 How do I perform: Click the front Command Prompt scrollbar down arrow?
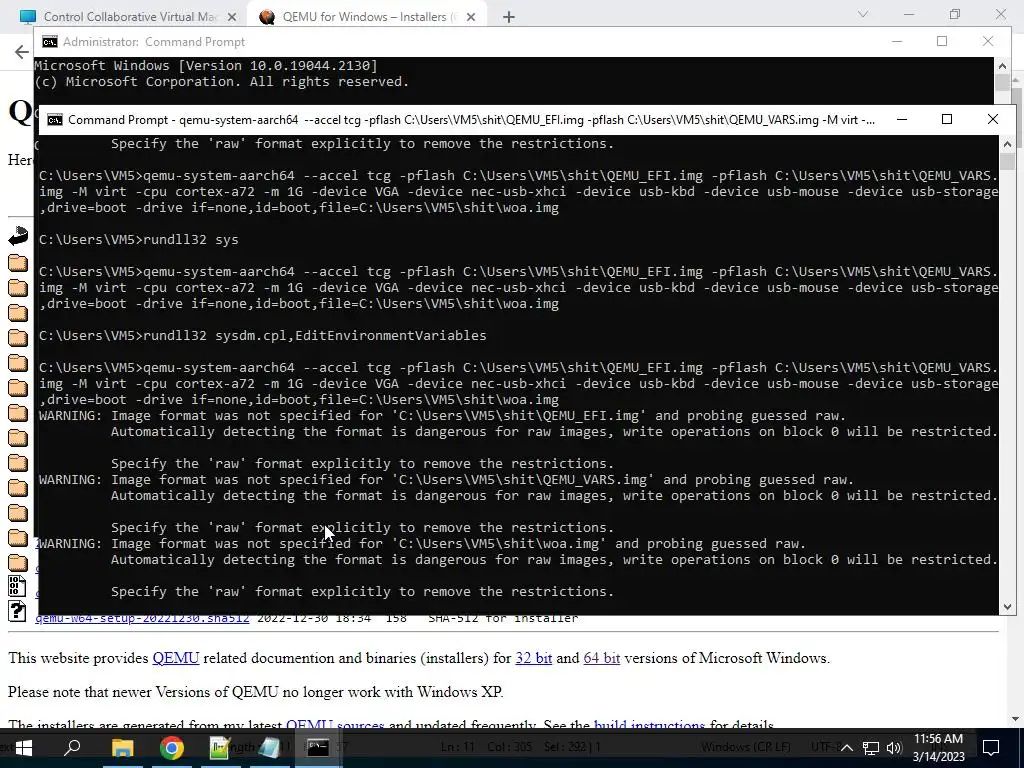point(1007,607)
